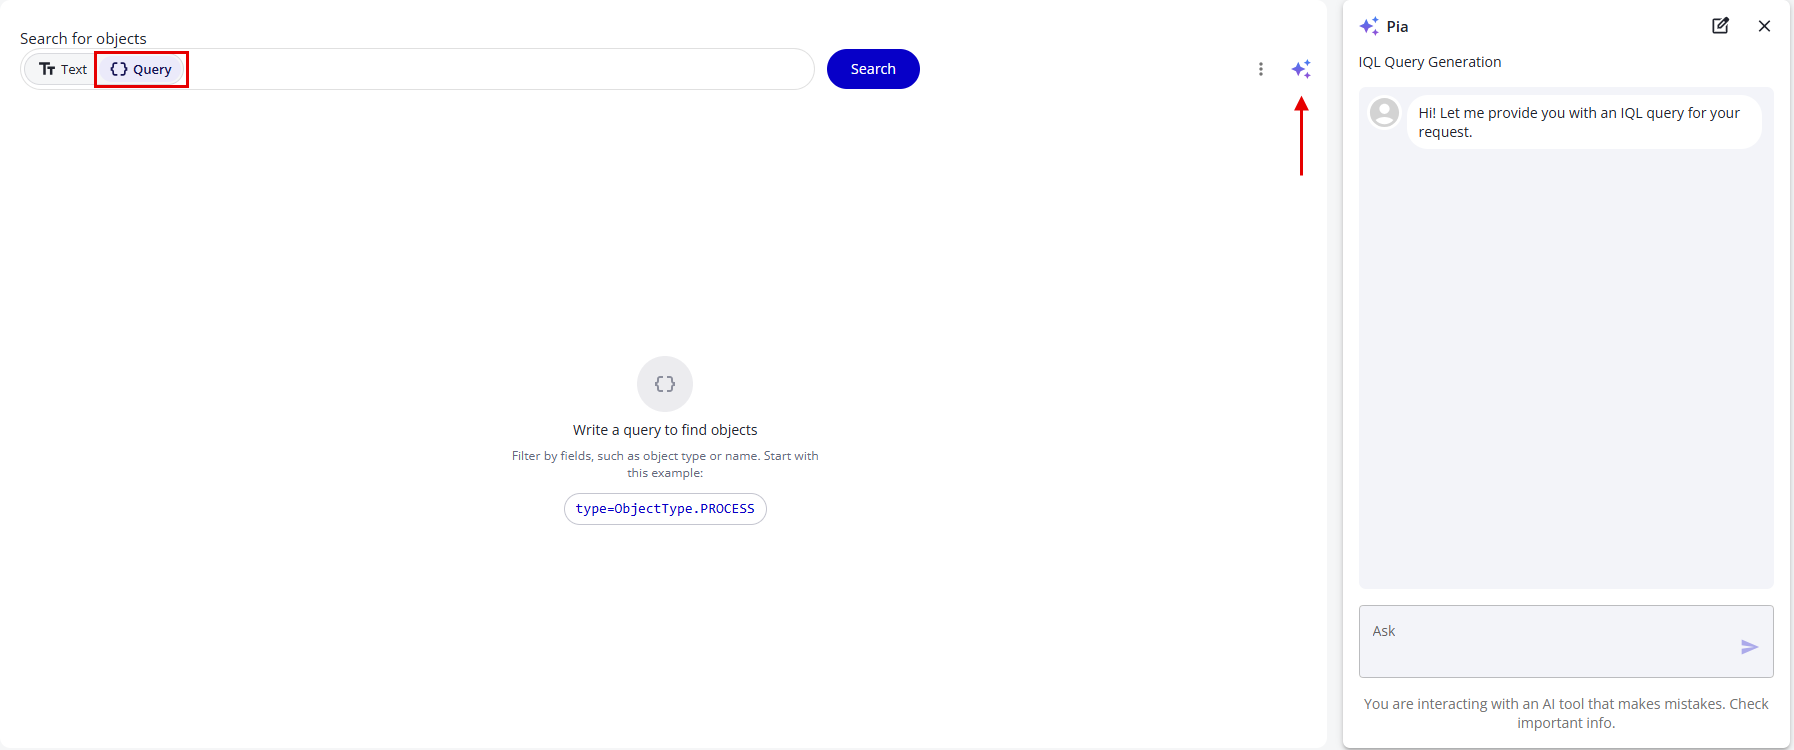1794x750 pixels.
Task: Switch search mode to Query
Action: click(x=141, y=69)
